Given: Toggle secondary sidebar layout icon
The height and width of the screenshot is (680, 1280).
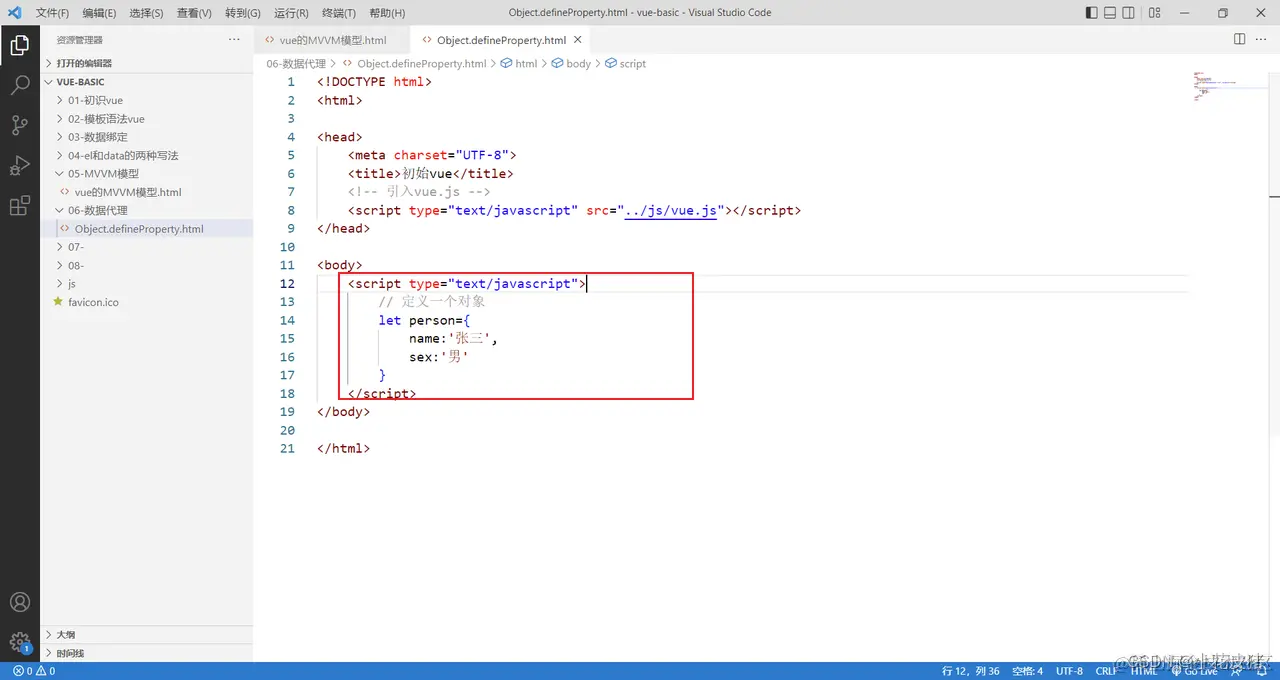Looking at the screenshot, I should click(x=1129, y=13).
